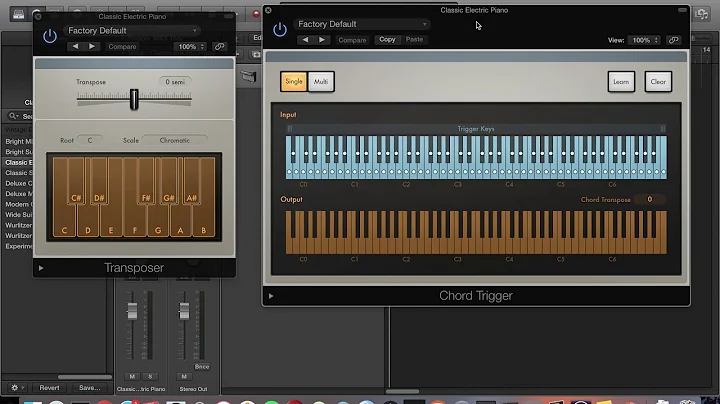Select Modern preset in library list
Image resolution: width=720 pixels, height=404 pixels.
click(18, 204)
